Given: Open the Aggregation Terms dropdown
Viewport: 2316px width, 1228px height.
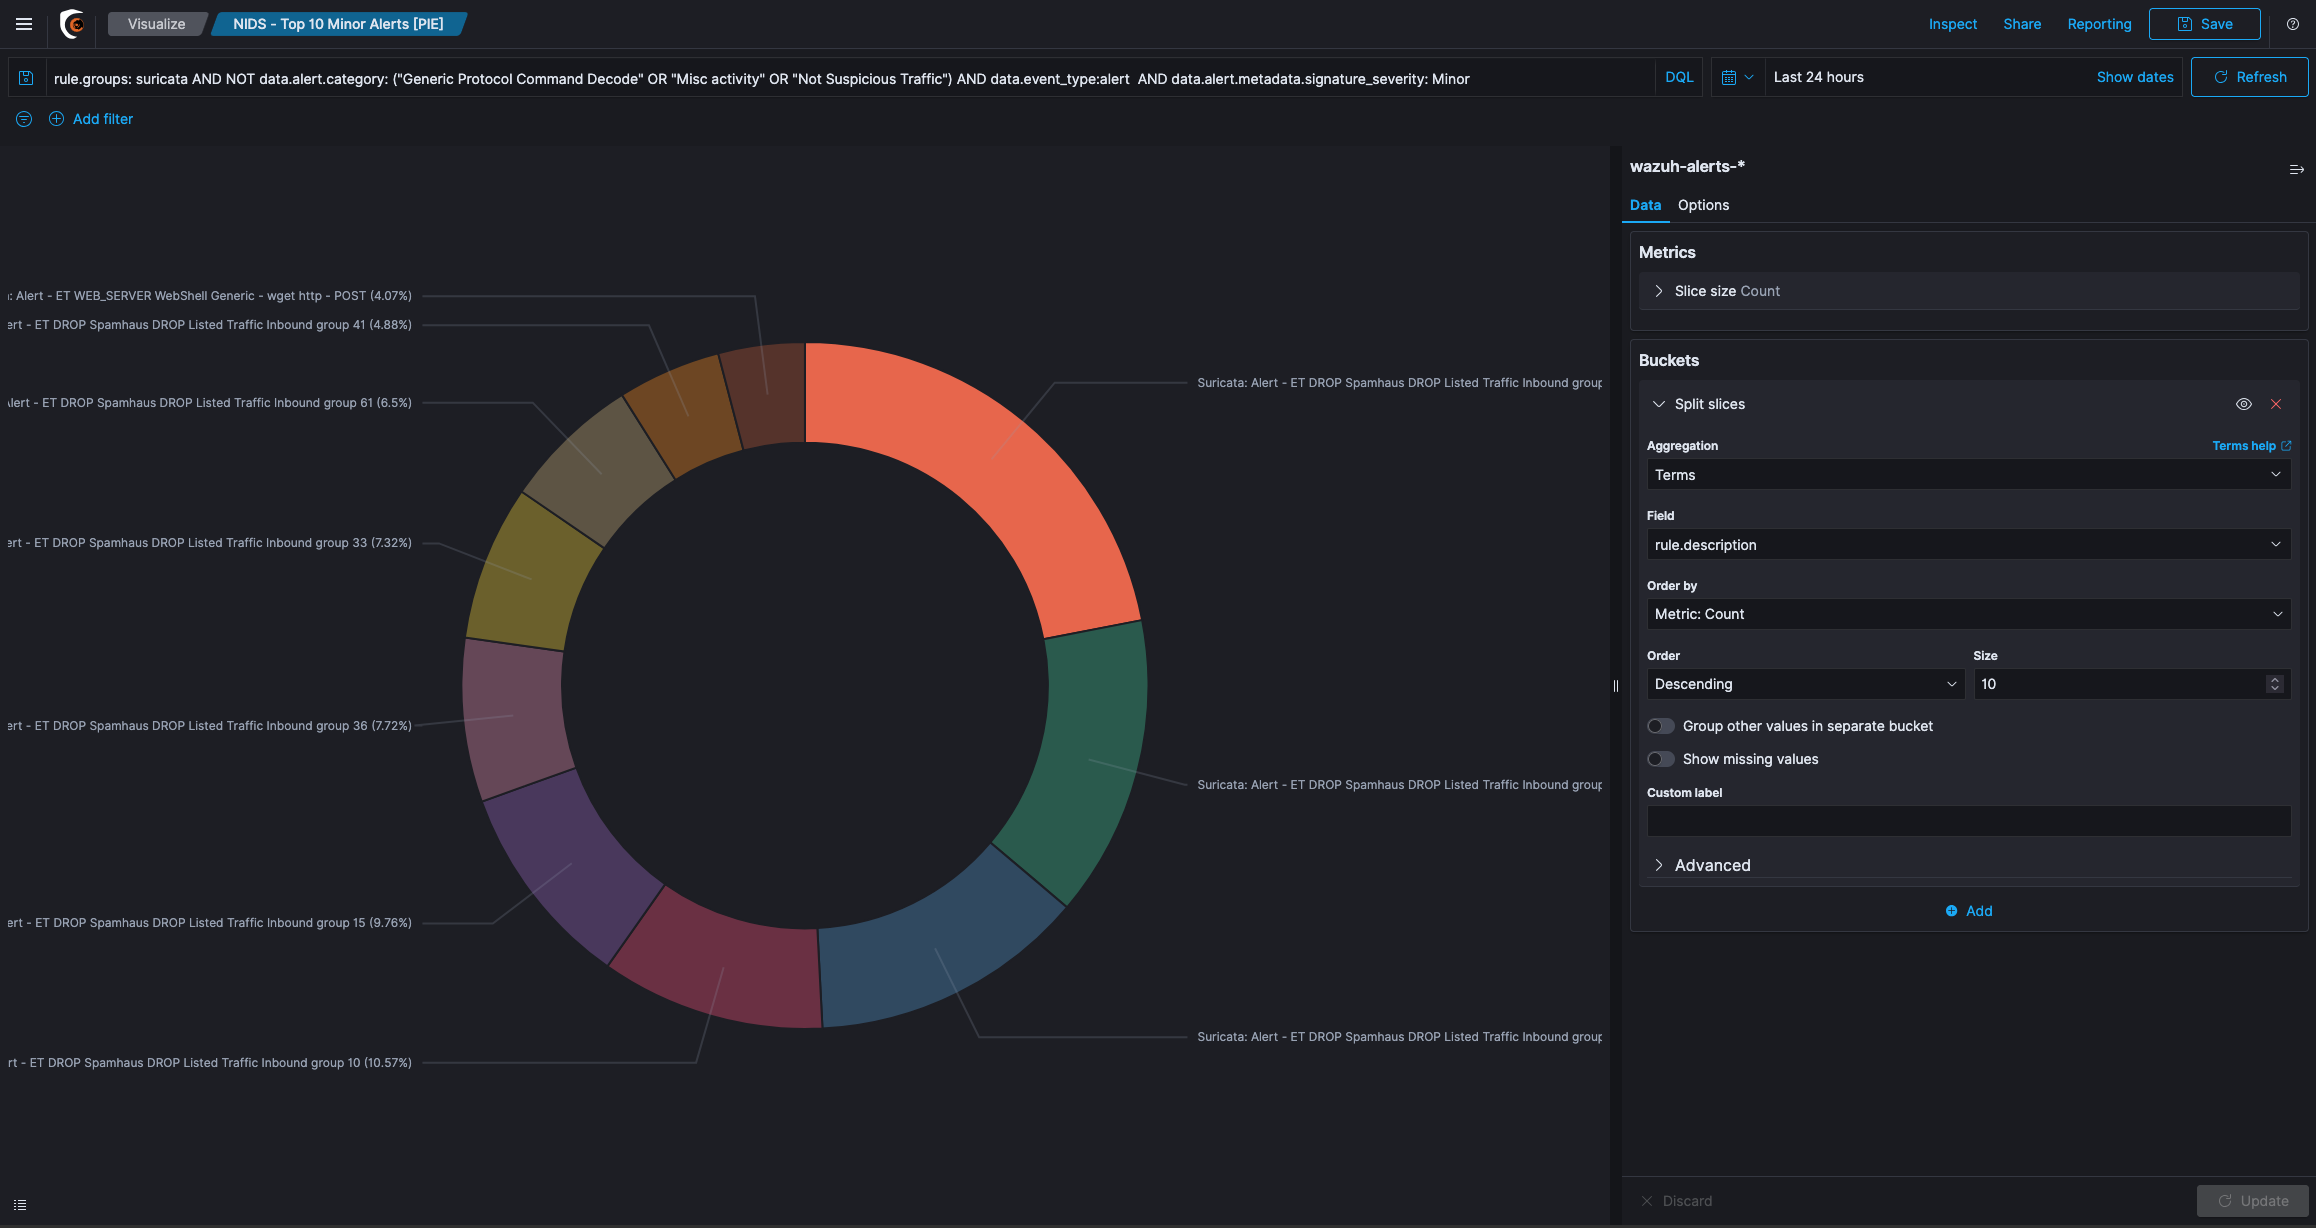Looking at the screenshot, I should 1967,475.
